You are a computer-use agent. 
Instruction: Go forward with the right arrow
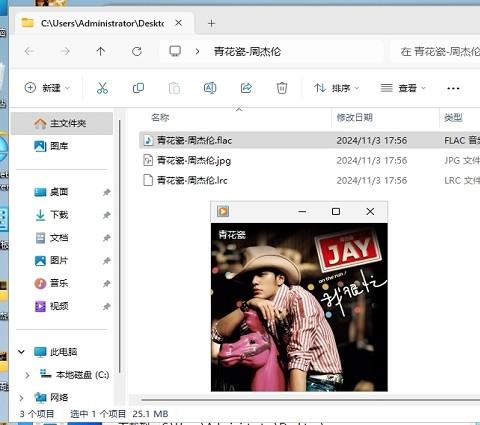(65, 51)
